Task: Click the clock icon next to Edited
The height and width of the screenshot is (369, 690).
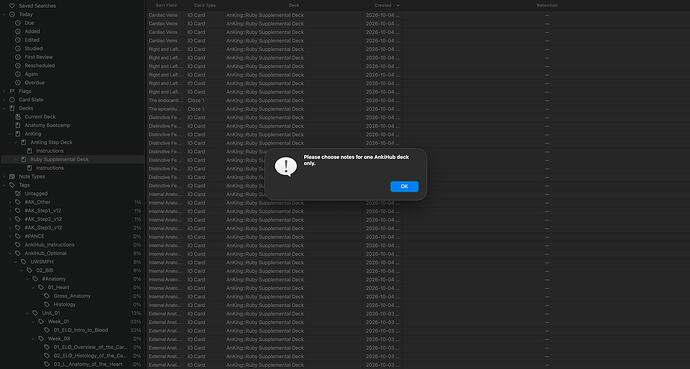Action: [18, 40]
